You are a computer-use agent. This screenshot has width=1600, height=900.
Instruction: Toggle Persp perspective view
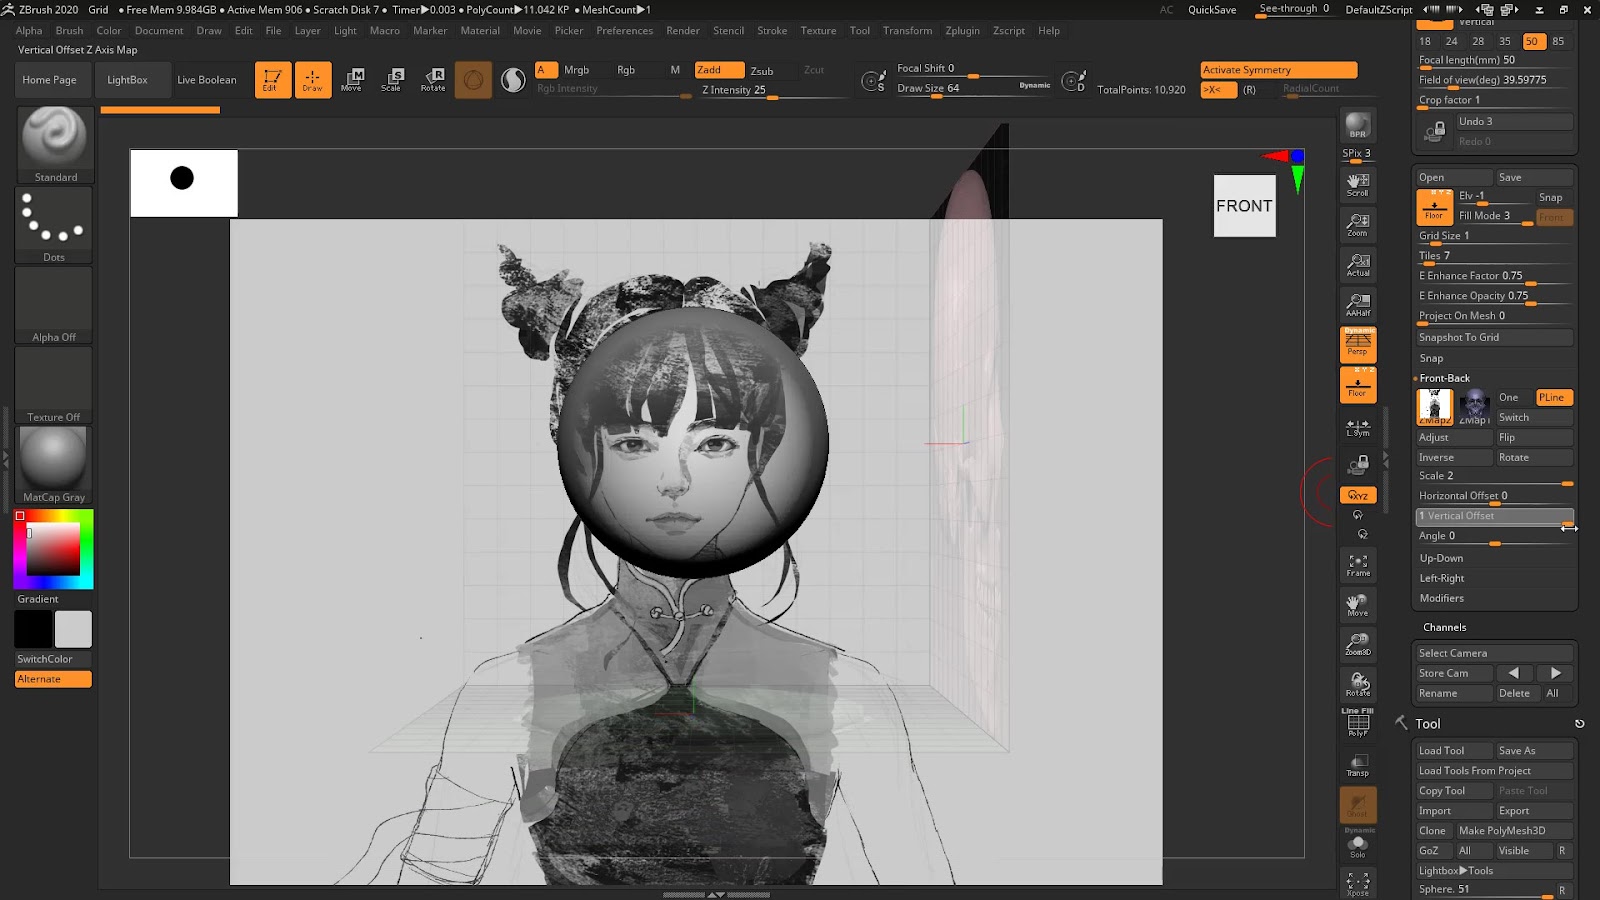[1358, 345]
